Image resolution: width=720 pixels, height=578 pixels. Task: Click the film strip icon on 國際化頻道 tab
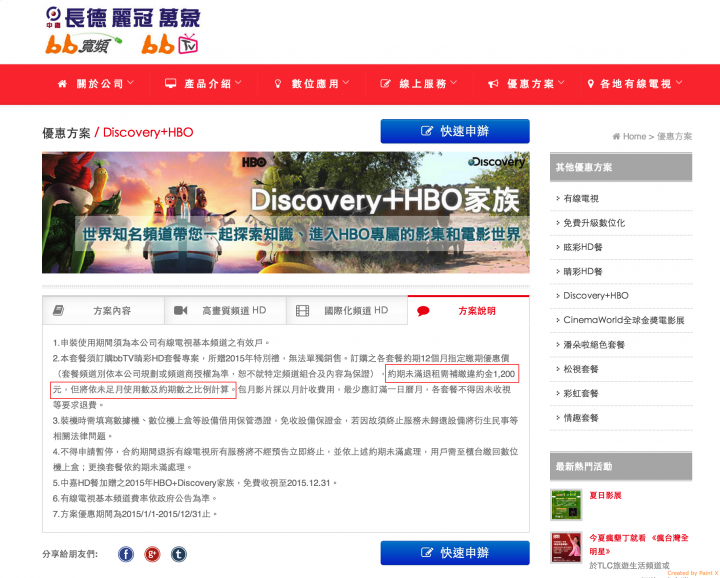point(302,311)
